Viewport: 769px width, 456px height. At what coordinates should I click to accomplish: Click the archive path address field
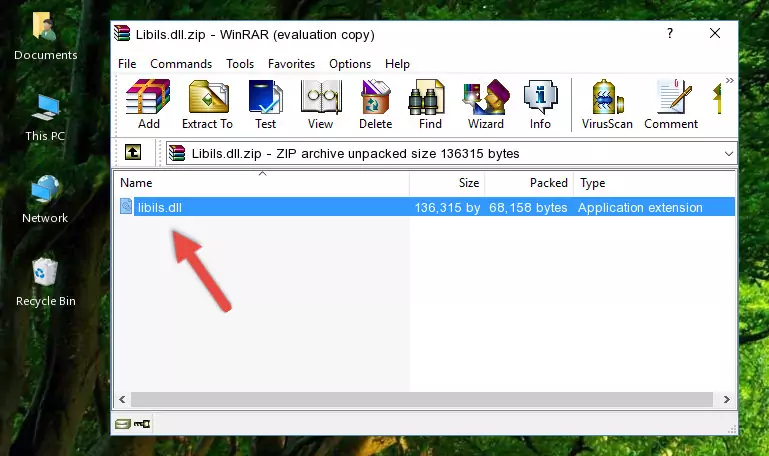[451, 153]
